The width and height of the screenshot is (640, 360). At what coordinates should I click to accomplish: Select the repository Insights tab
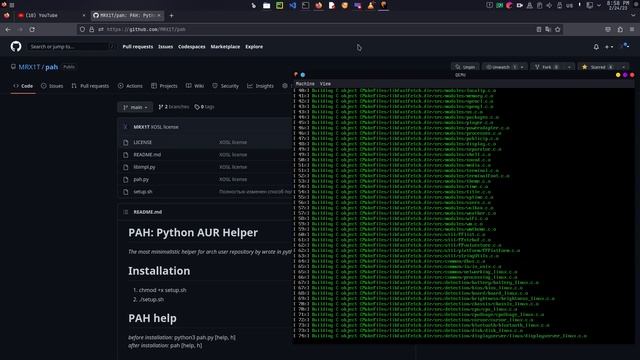point(260,86)
